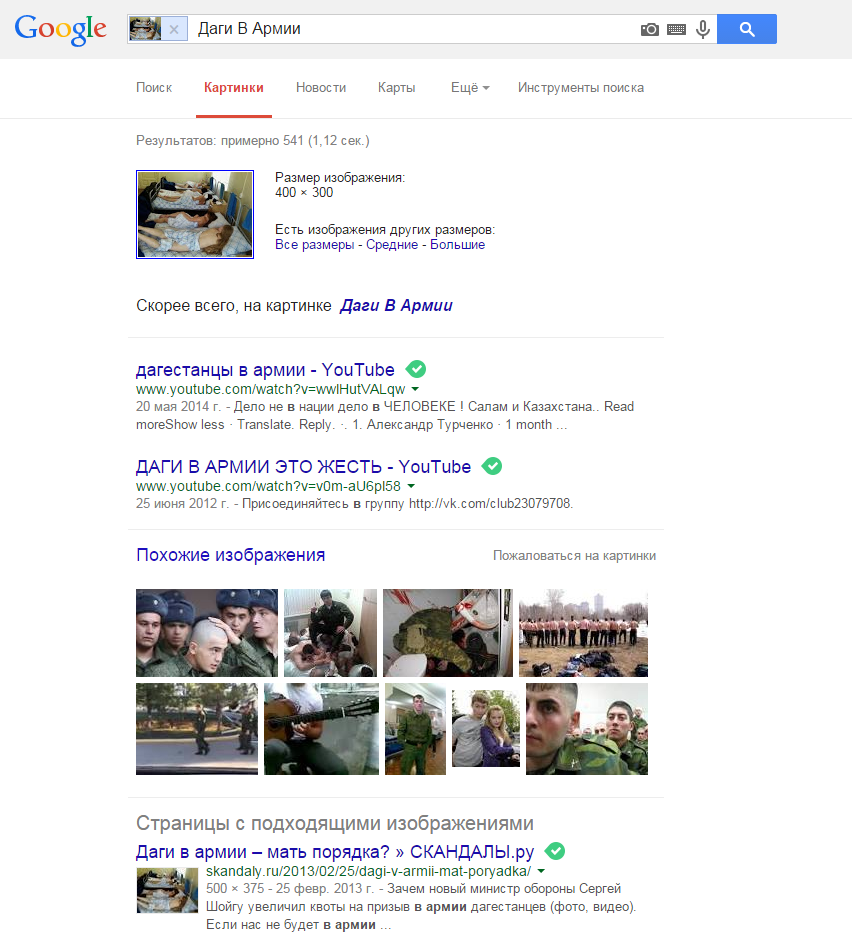This screenshot has height=941, width=852.
Task: Open the queried image thumbnail with beds
Action: [x=195, y=214]
